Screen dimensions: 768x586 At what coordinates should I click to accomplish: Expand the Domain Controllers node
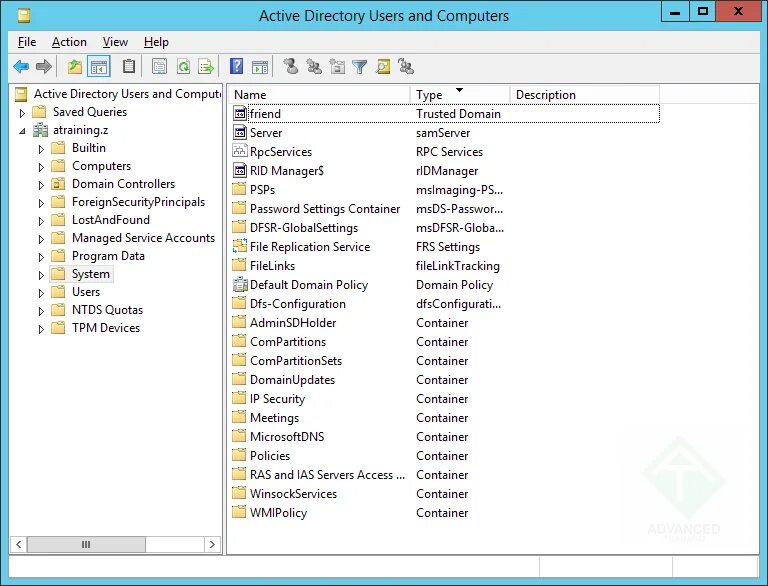coord(41,185)
